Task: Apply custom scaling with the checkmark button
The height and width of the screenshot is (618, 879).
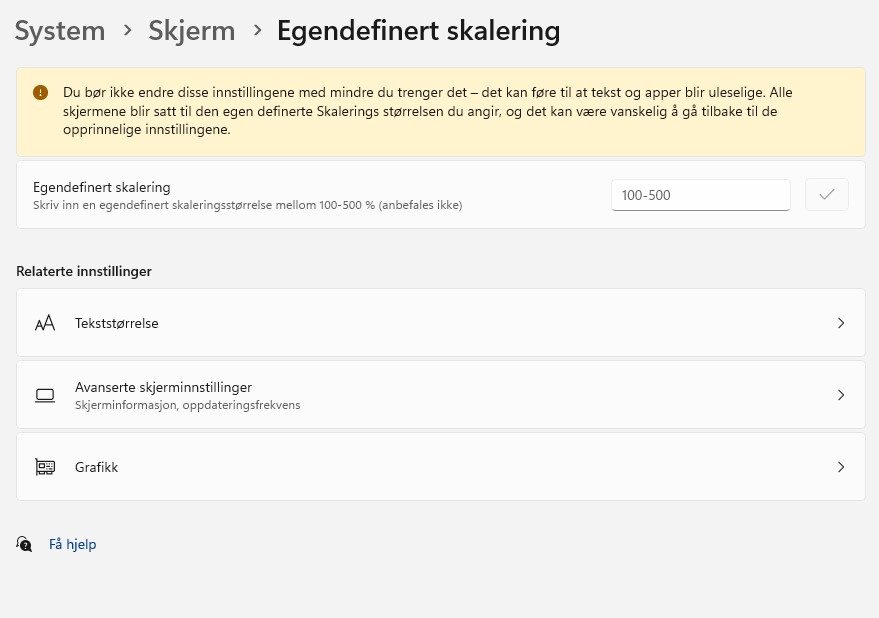Action: 826,195
